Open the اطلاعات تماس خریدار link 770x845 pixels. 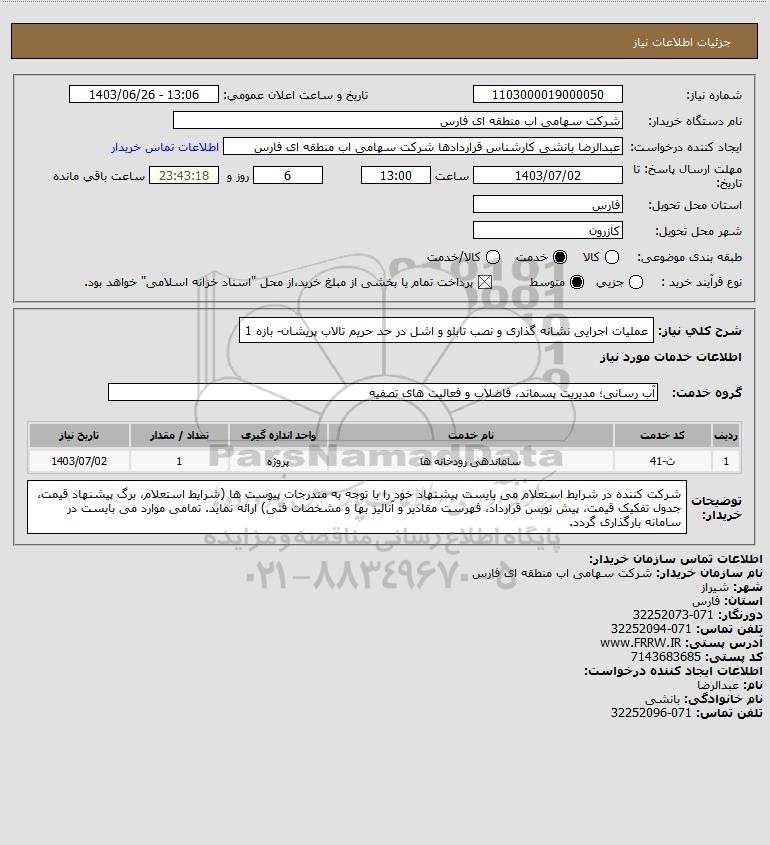(x=165, y=147)
